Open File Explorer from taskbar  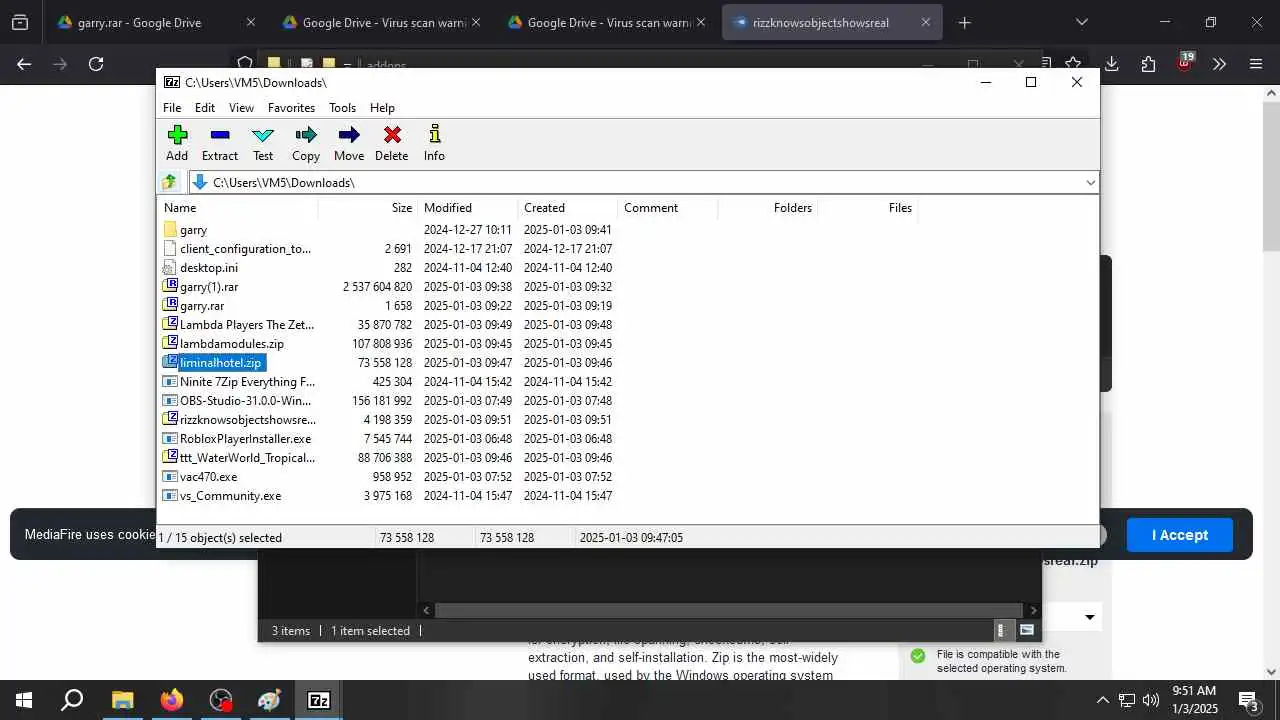click(122, 700)
